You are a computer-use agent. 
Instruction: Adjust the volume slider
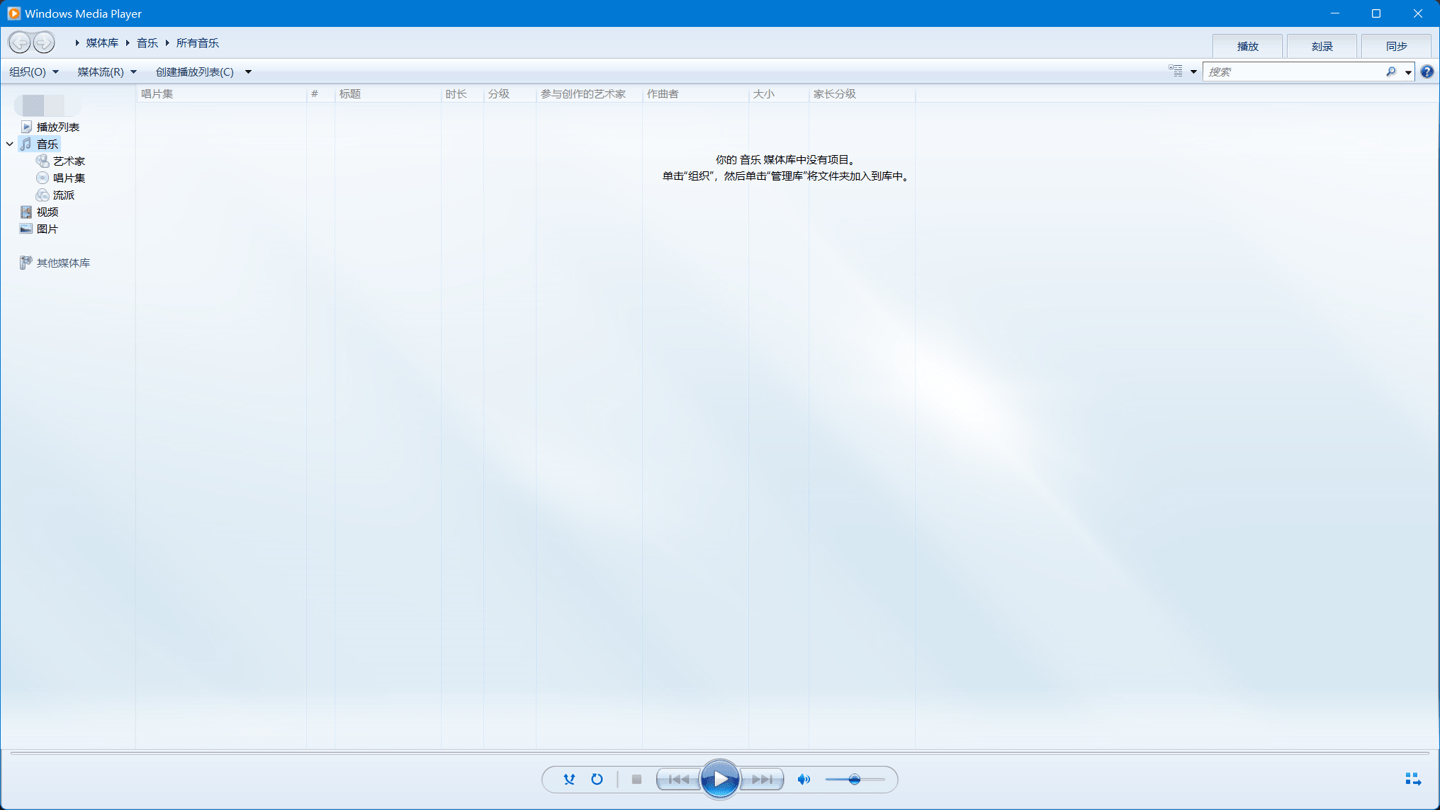tap(854, 778)
